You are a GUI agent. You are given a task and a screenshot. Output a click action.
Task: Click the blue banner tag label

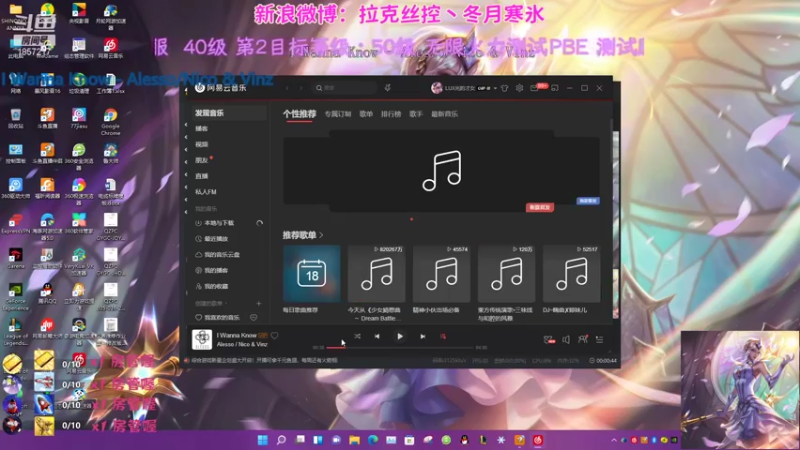point(588,201)
